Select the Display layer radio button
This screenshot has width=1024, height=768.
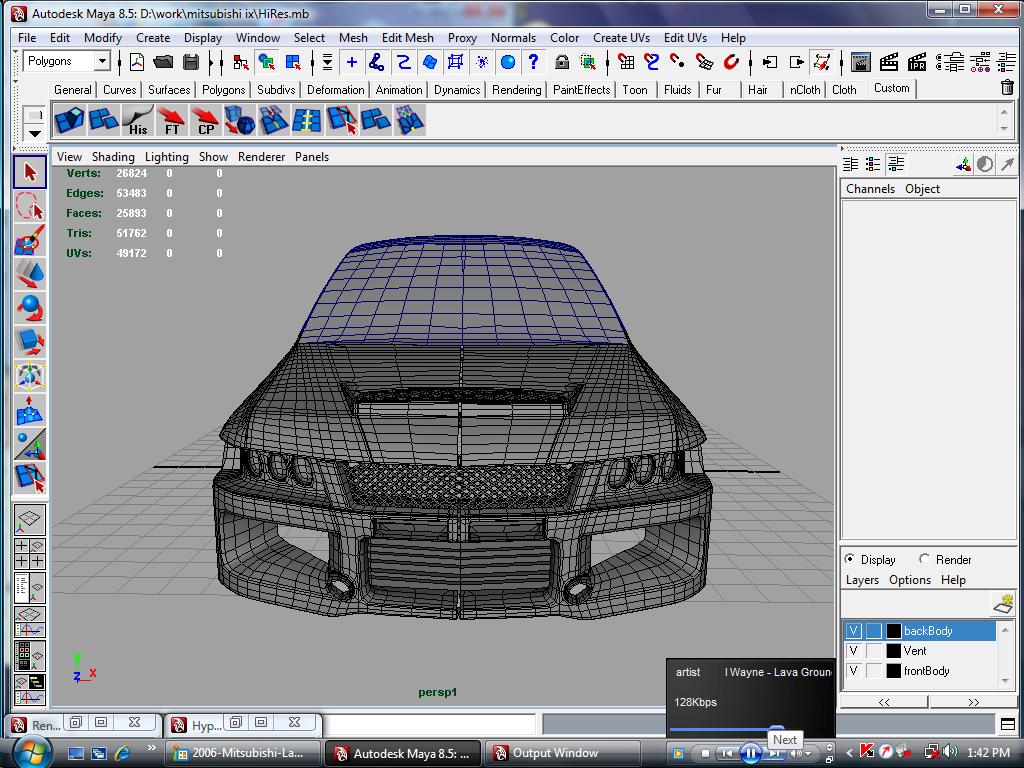coord(850,559)
